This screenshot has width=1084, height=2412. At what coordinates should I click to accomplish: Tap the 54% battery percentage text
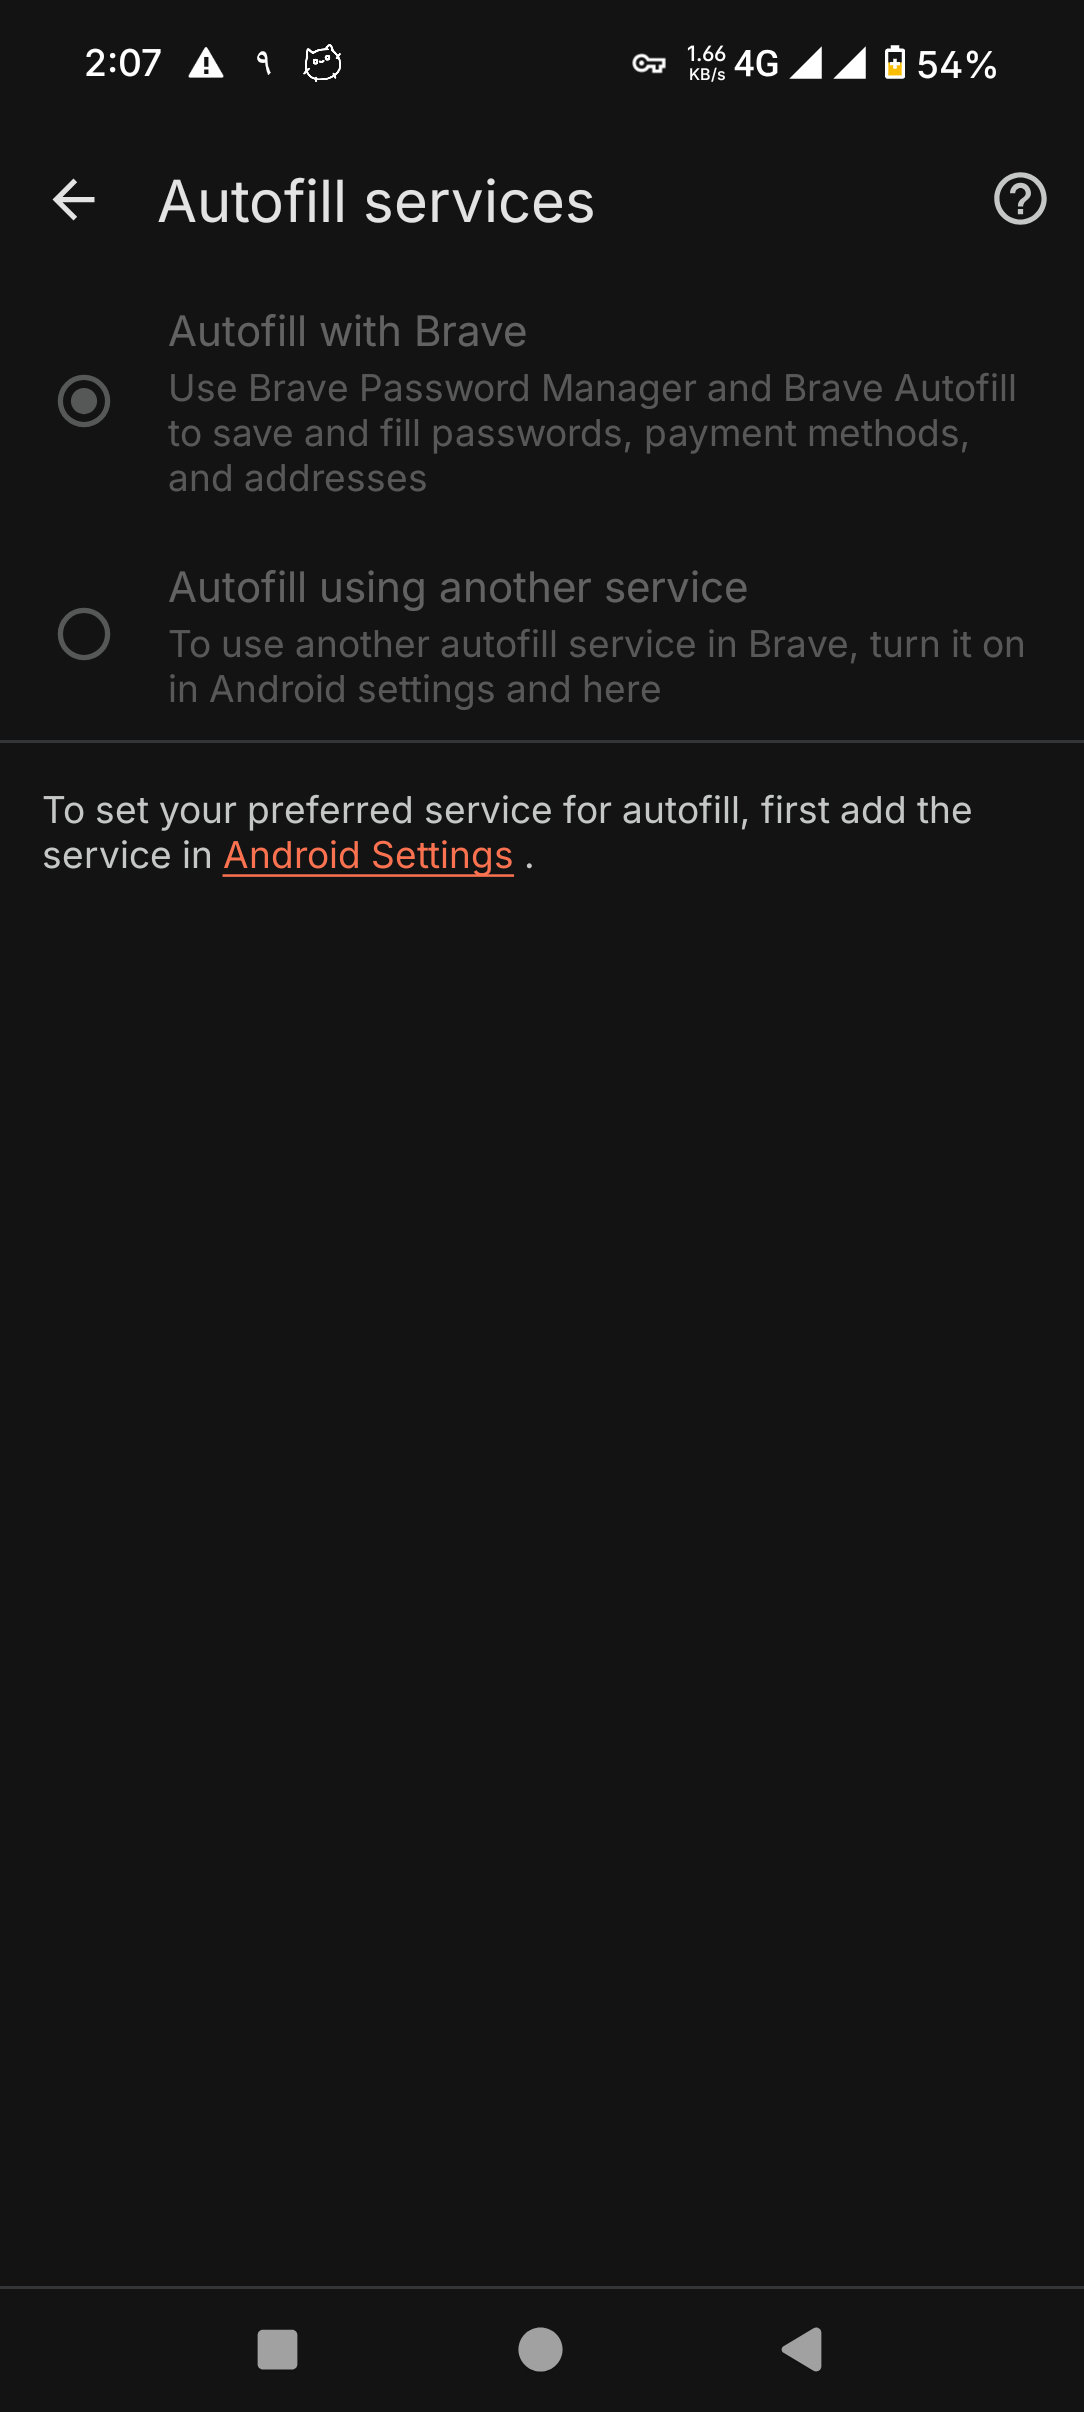(x=957, y=65)
